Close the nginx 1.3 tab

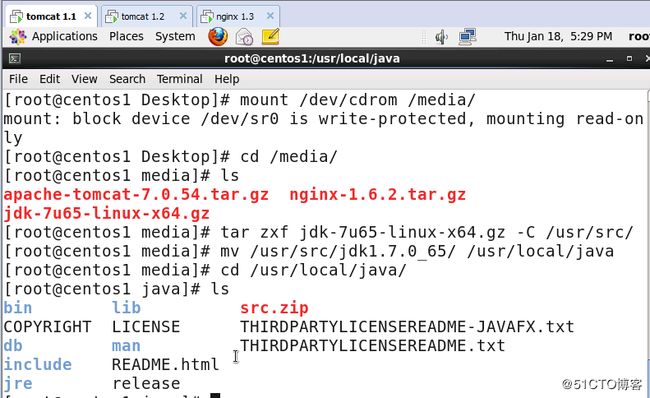pyautogui.click(x=270, y=16)
